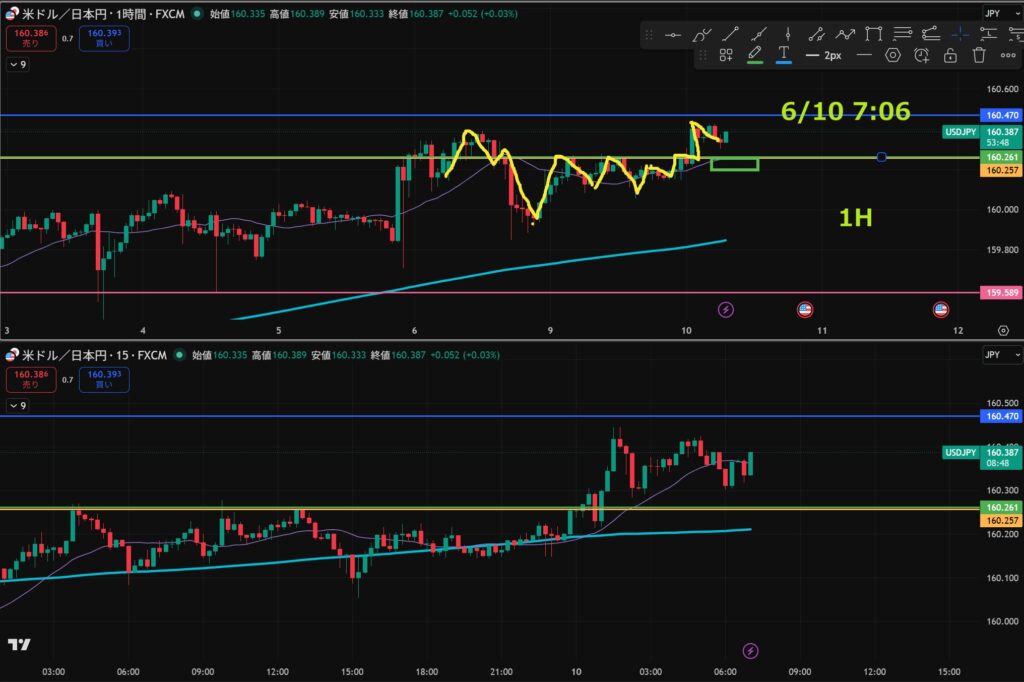Viewport: 1024px width, 682px height.
Task: Click the orange 160.257 price label on 1H chart
Action: (1002, 170)
